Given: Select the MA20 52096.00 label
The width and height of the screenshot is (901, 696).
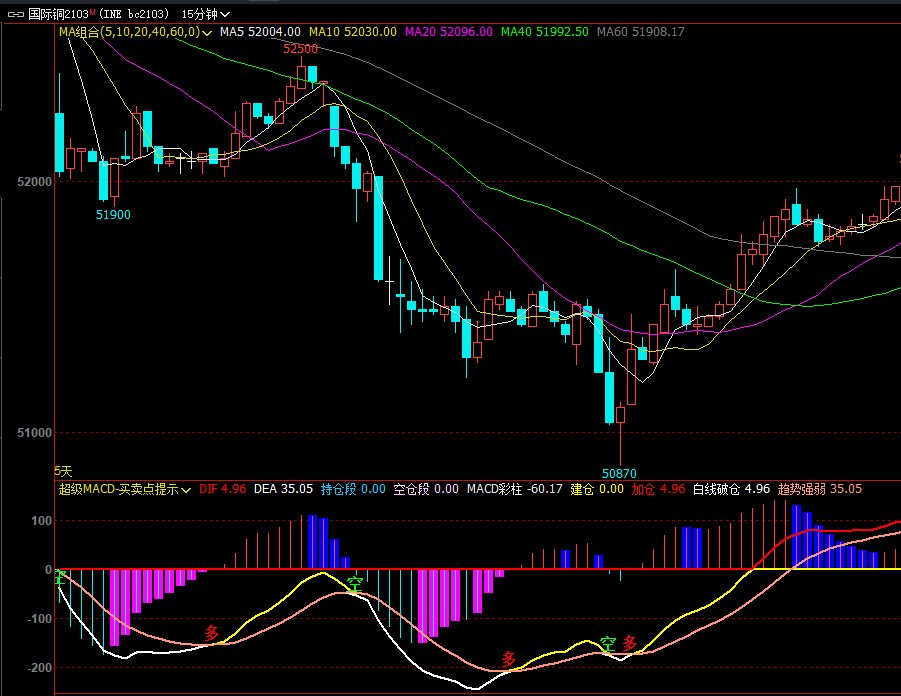Looking at the screenshot, I should [x=449, y=32].
